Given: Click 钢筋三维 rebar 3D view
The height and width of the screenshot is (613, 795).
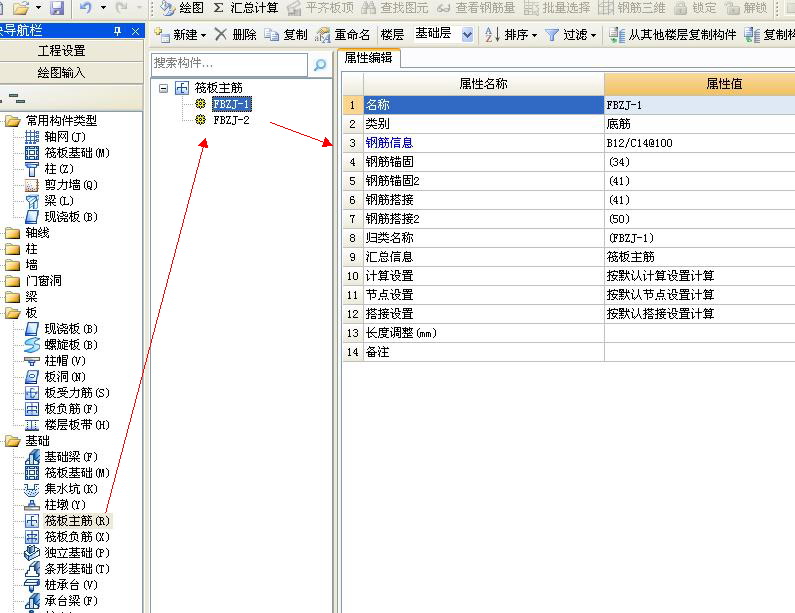Looking at the screenshot, I should (x=632, y=8).
